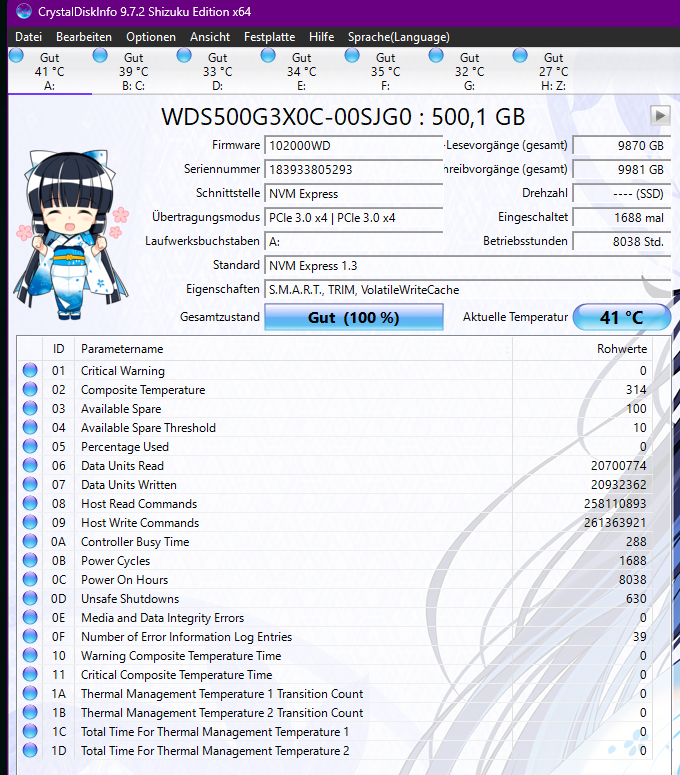The image size is (680, 775).
Task: Click the 41 °C current temperature button
Action: (x=622, y=317)
